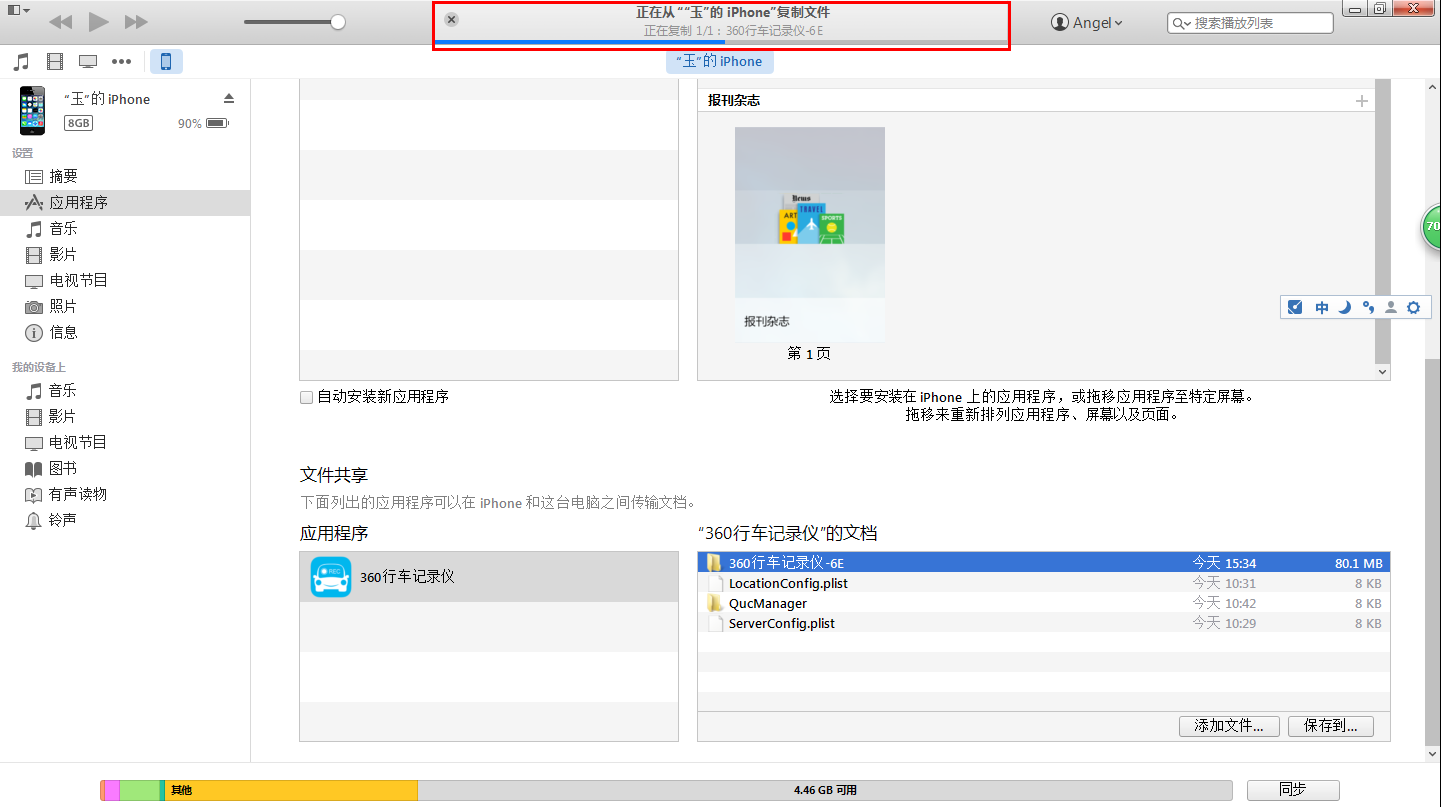The height and width of the screenshot is (807, 1441).
Task: Click the plus icon beside 报刊杂志
Action: point(1361,101)
